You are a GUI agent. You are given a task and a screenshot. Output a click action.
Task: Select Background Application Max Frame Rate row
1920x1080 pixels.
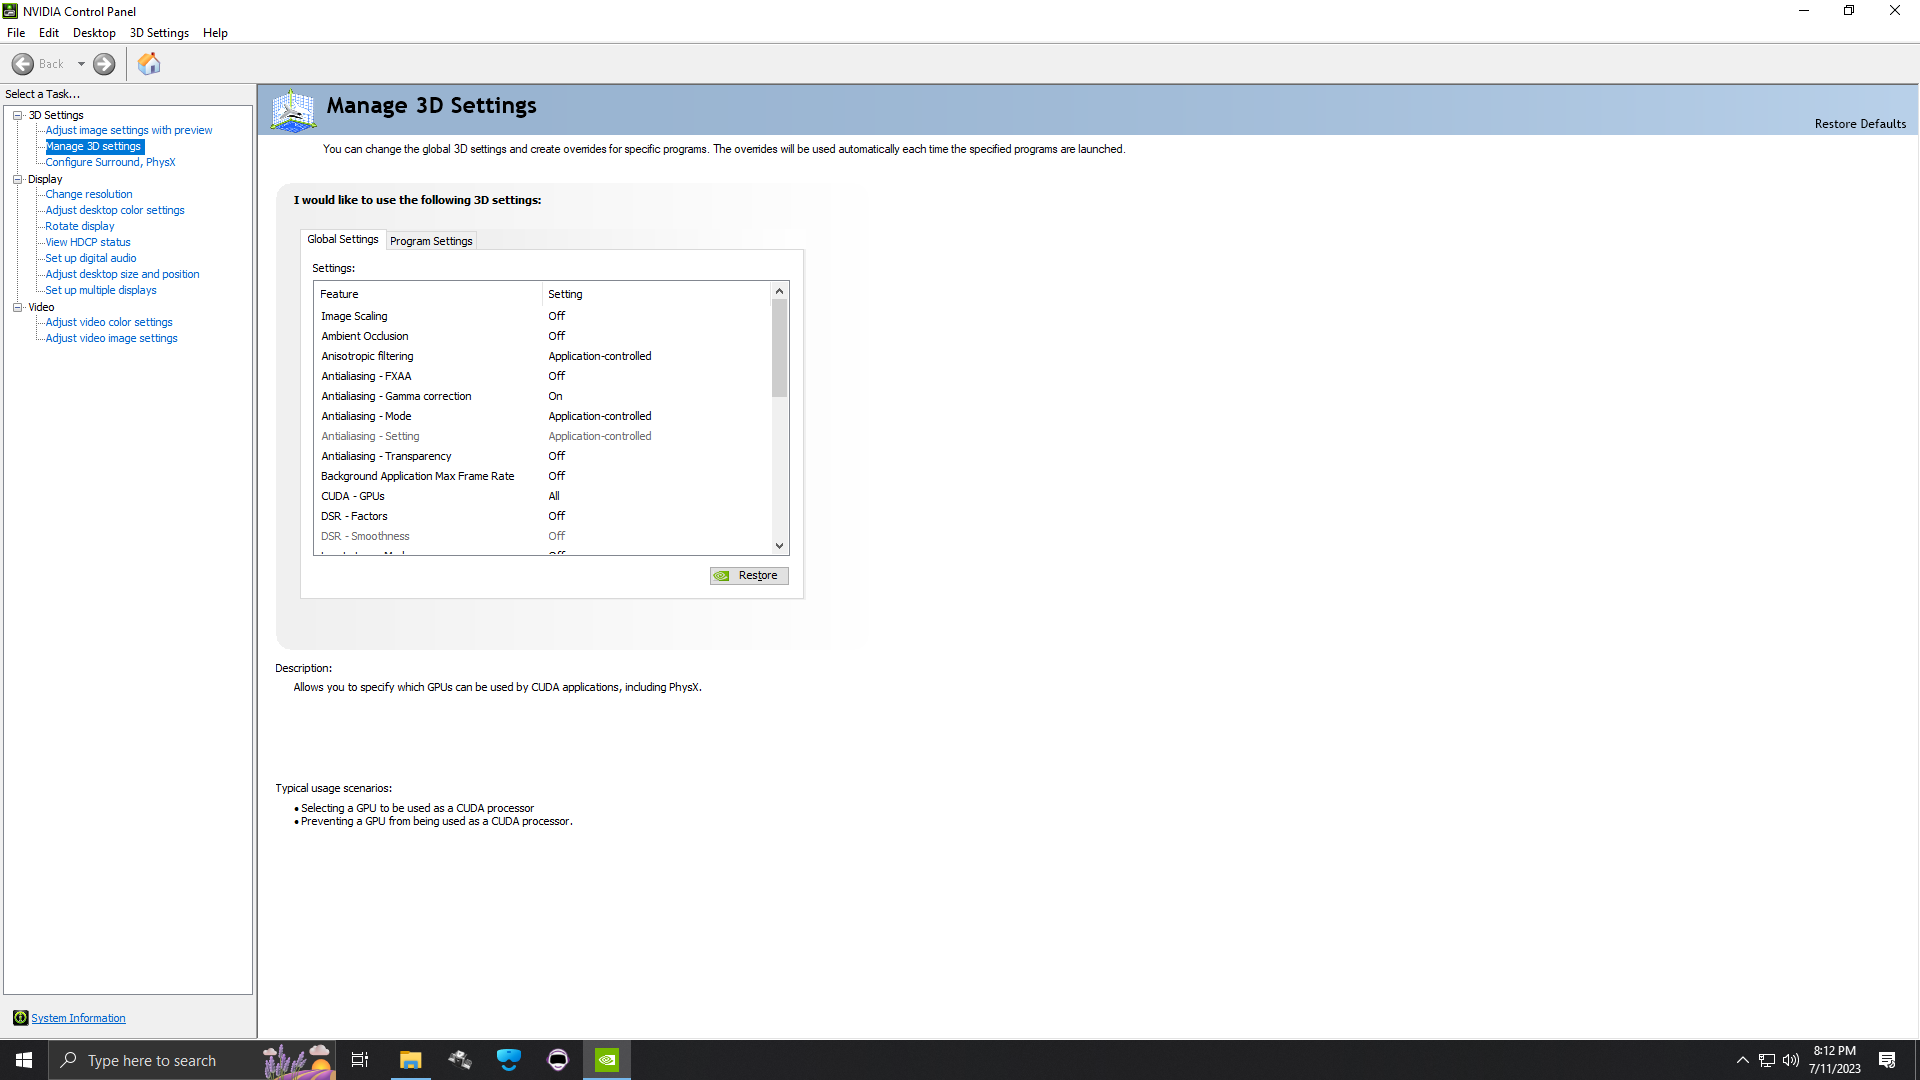pyautogui.click(x=543, y=476)
